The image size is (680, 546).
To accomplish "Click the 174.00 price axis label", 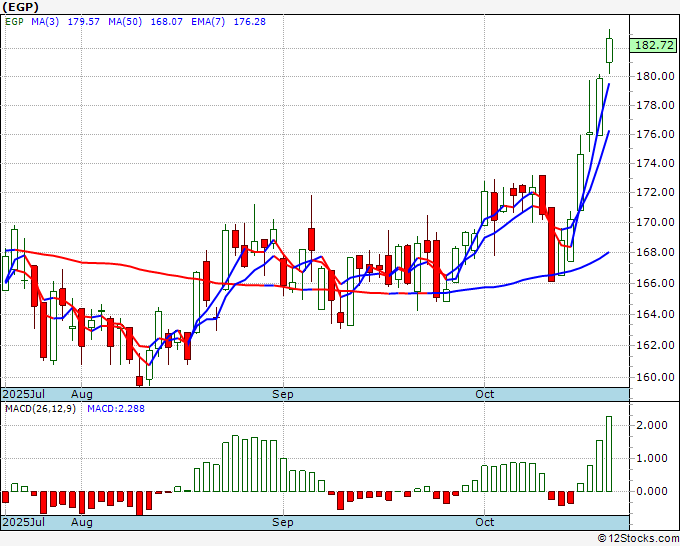I will point(655,163).
